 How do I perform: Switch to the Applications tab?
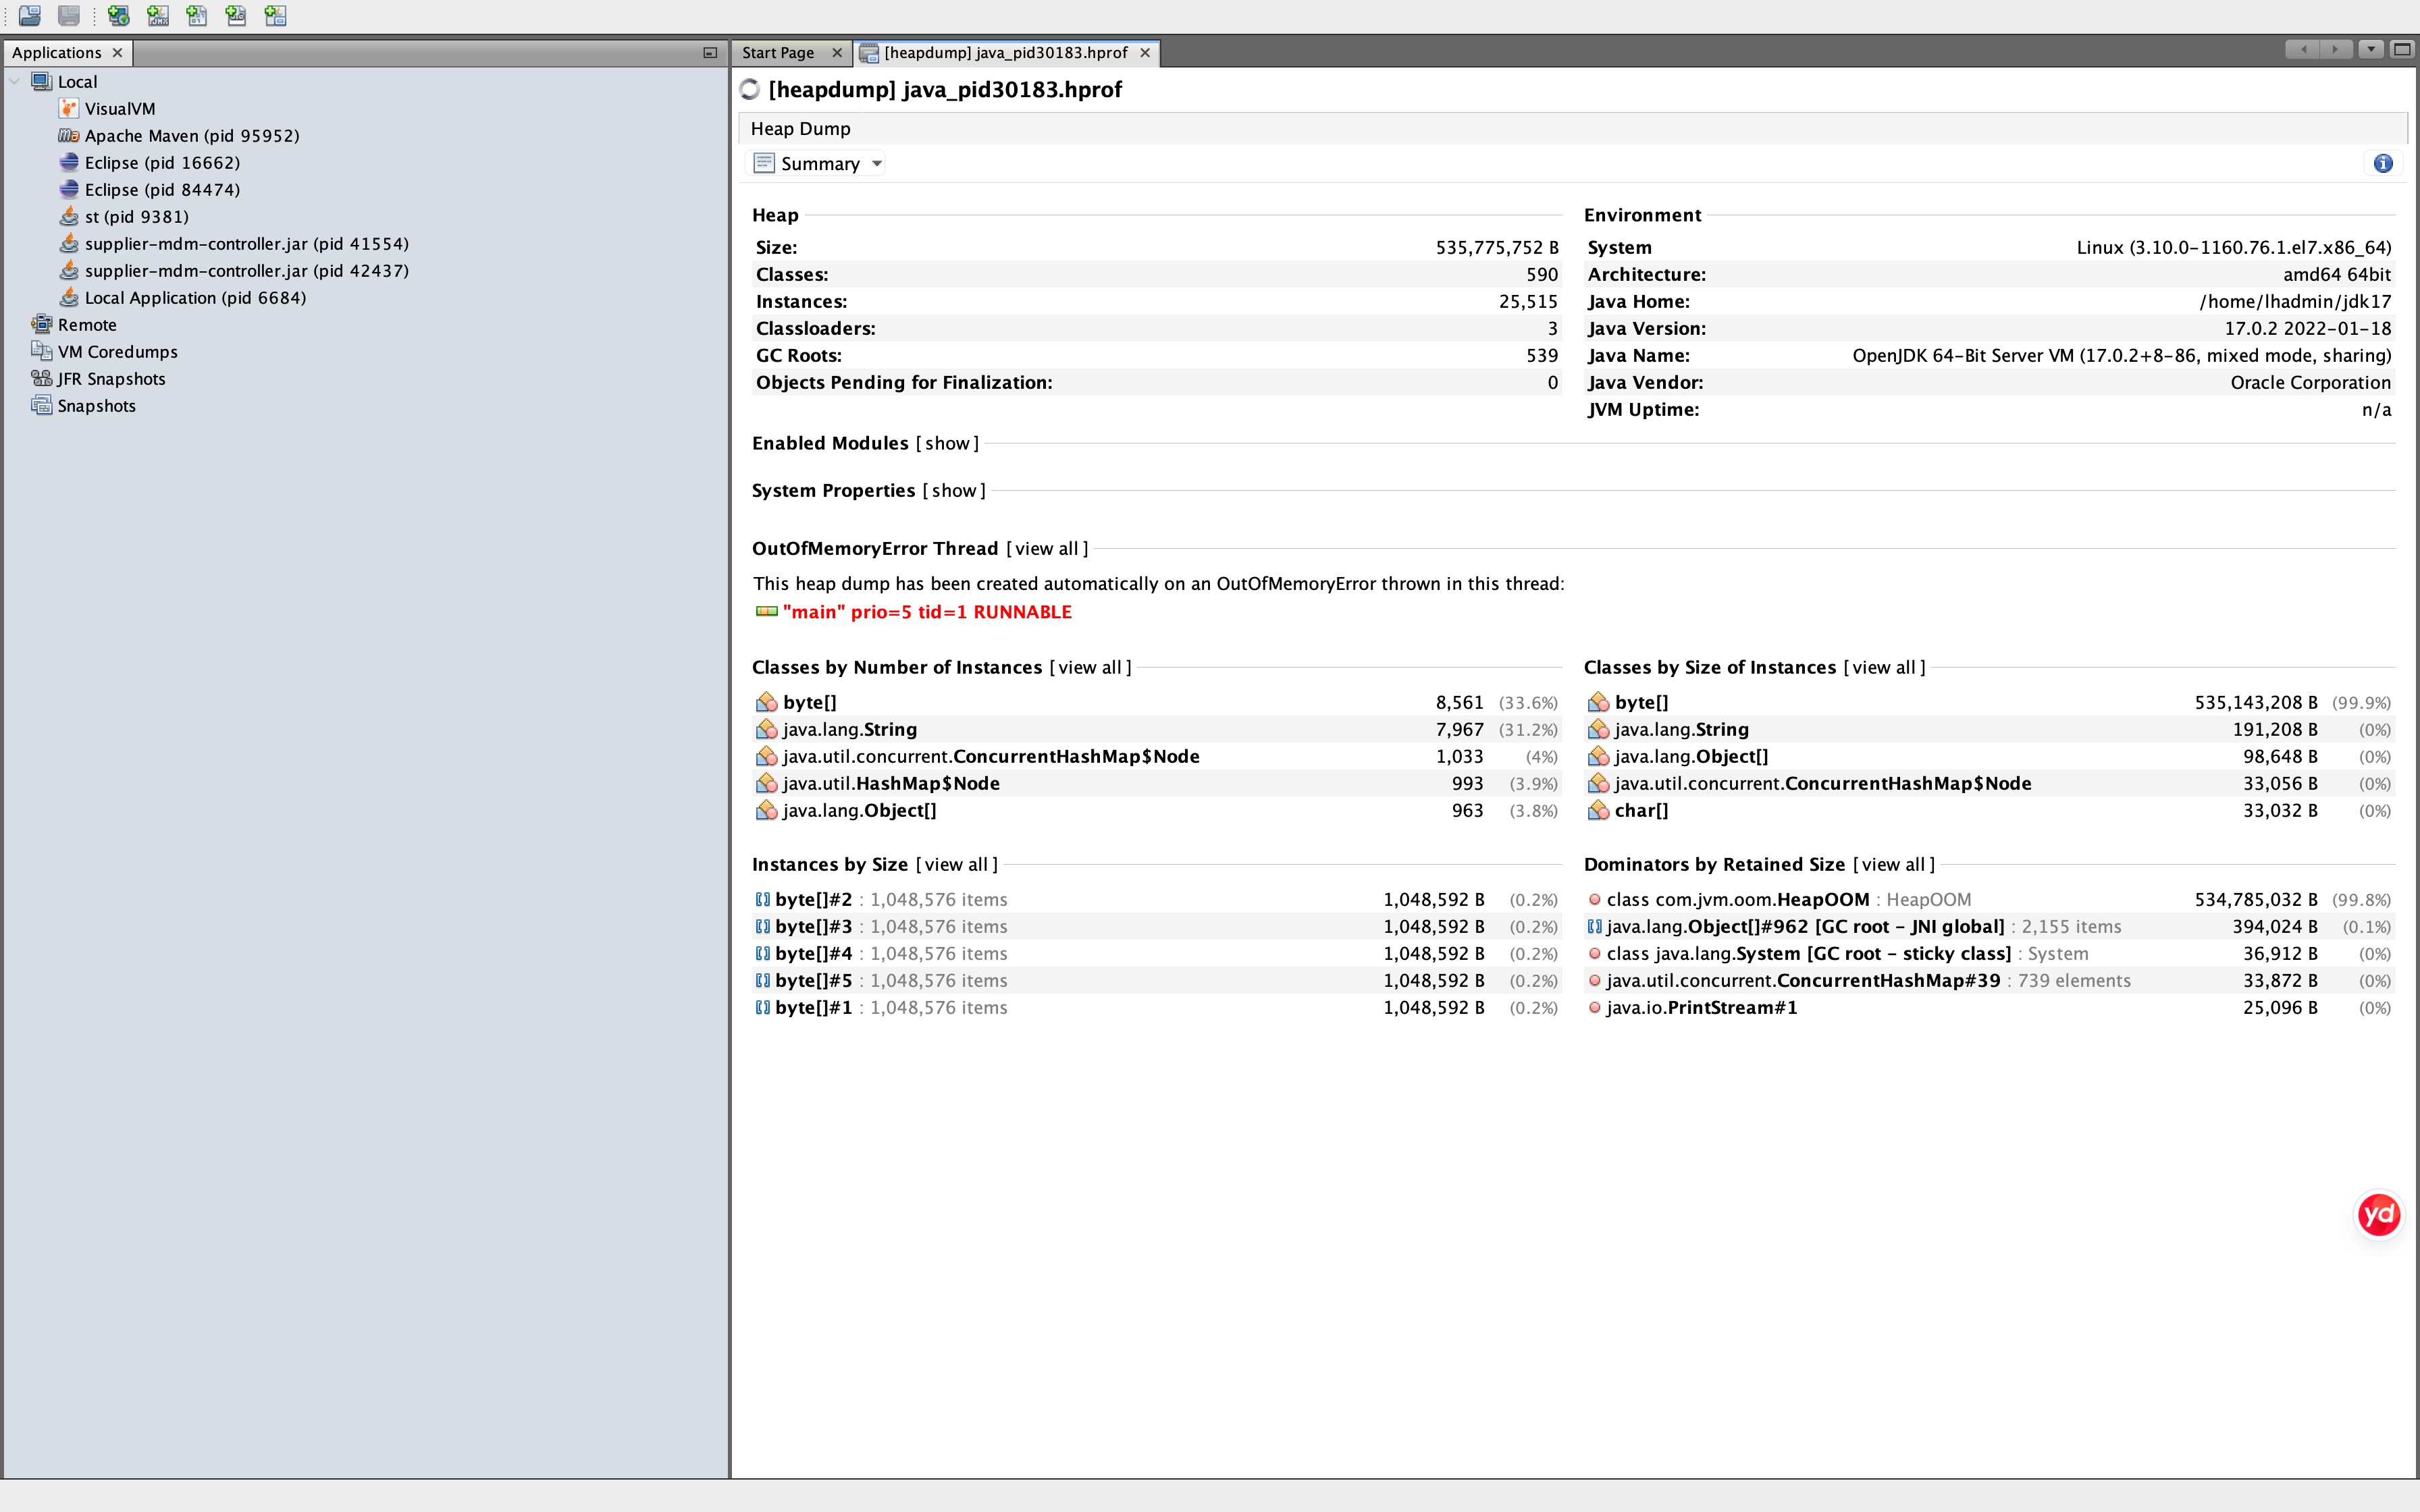tap(57, 52)
